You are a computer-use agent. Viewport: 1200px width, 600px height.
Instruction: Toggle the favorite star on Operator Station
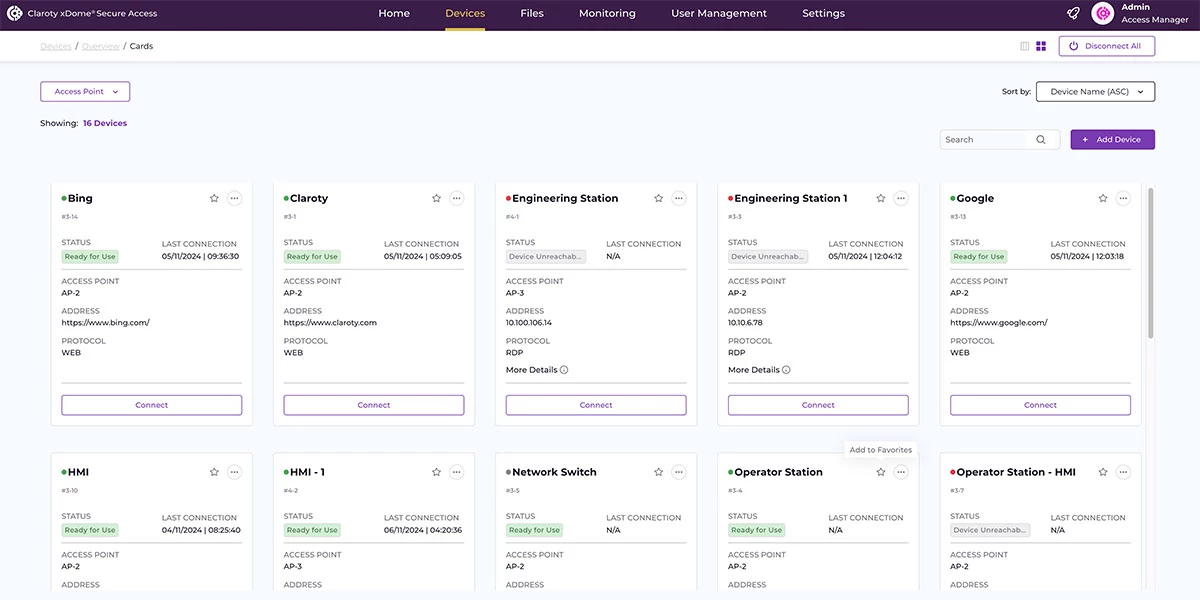(x=881, y=472)
